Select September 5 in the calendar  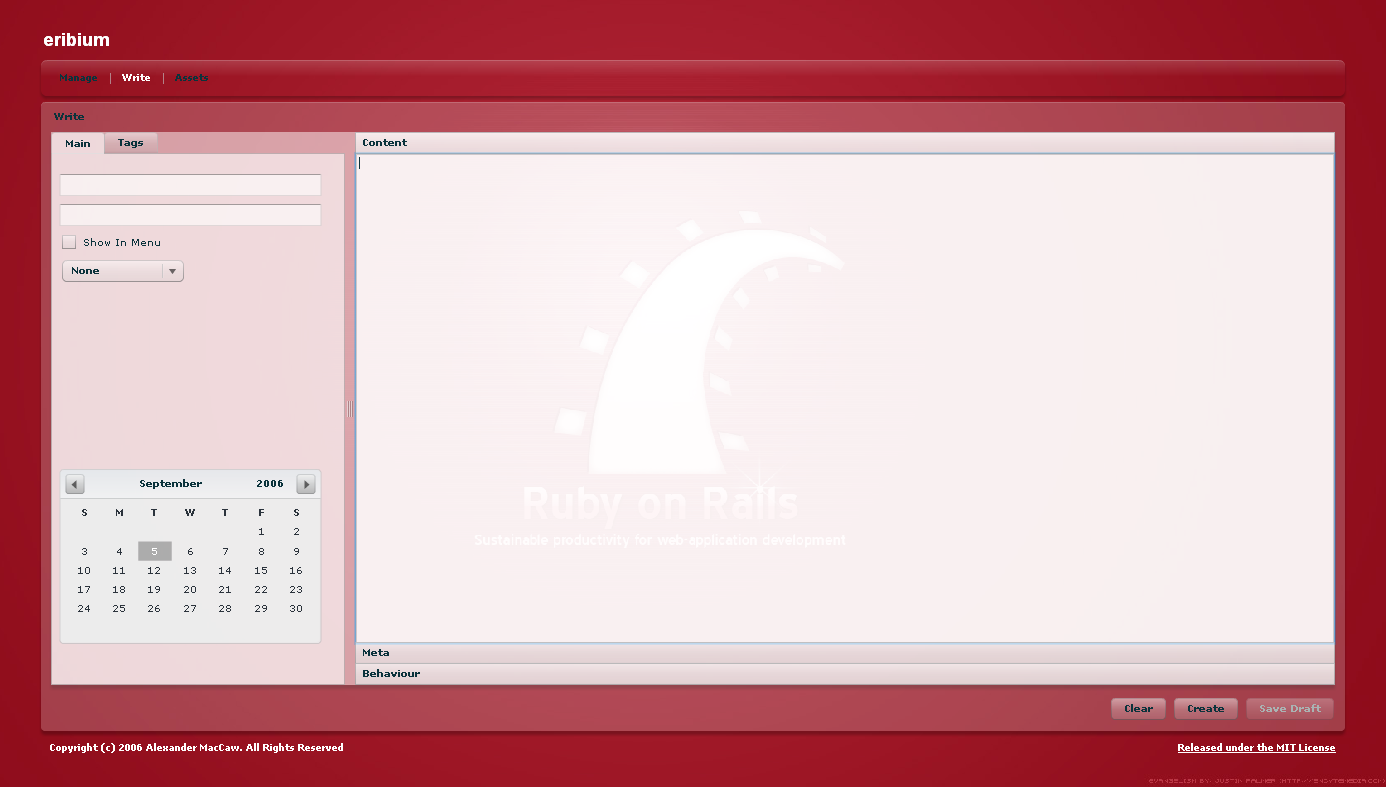point(154,551)
